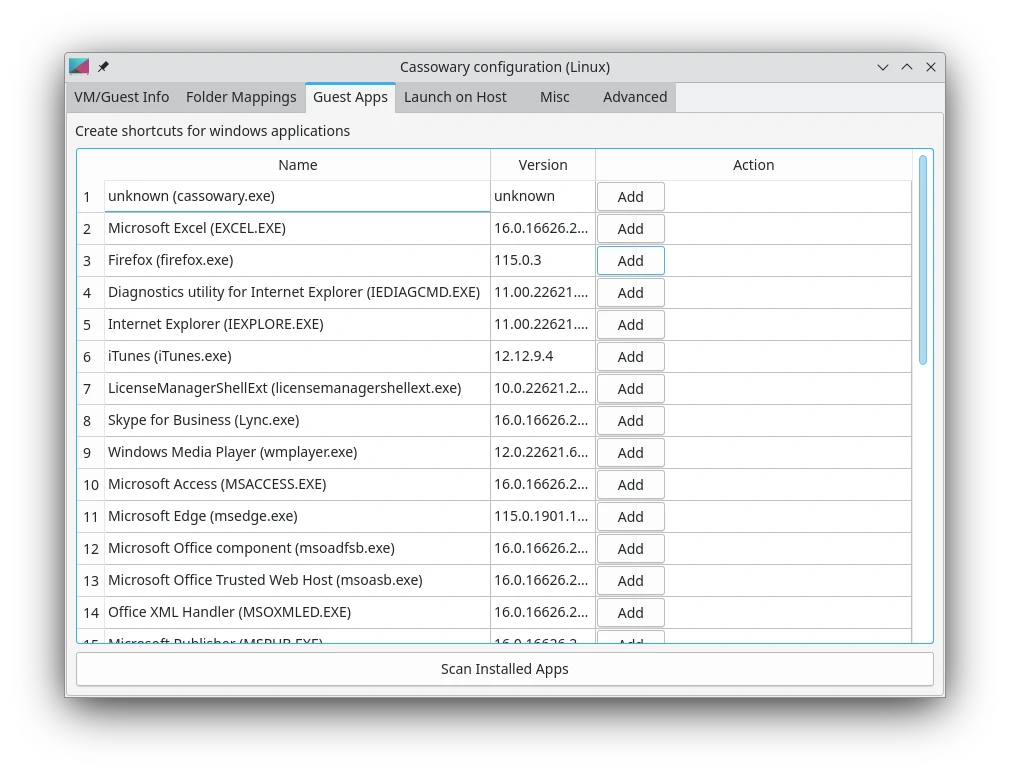Open the Launch on Host tab
This screenshot has width=1010, height=774.
click(x=455, y=97)
